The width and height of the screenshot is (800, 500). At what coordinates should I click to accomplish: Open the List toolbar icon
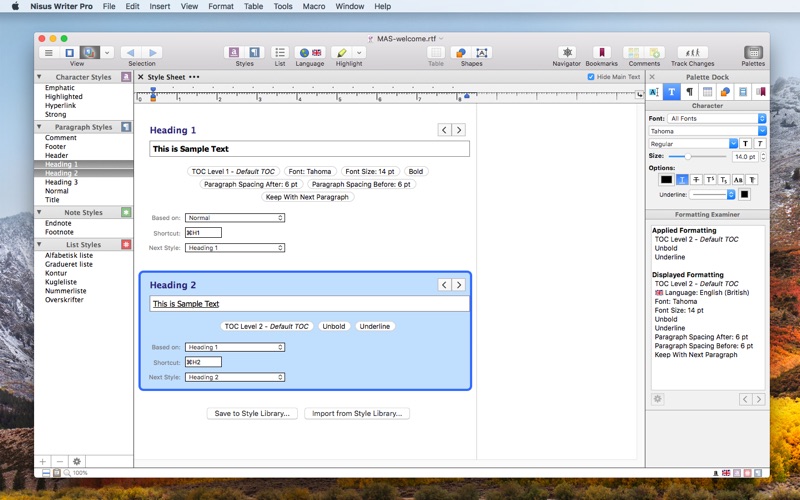click(x=280, y=53)
